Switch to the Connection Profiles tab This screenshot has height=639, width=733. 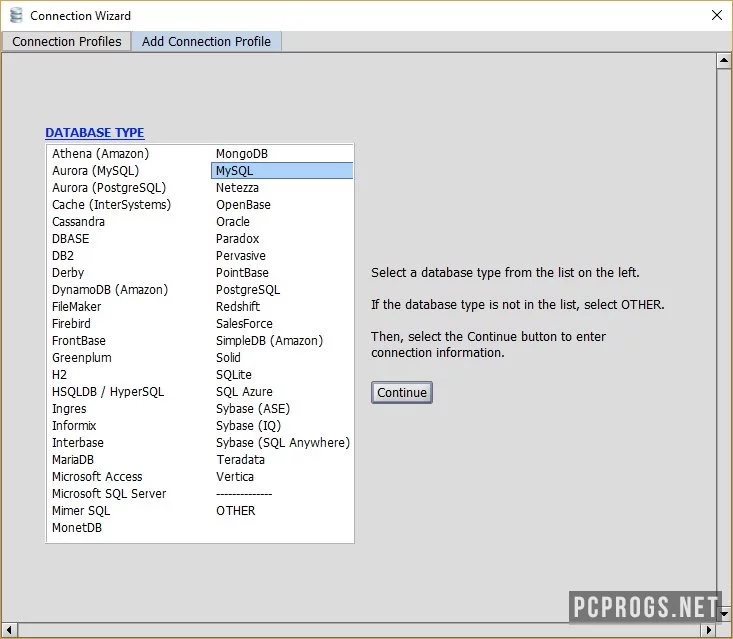67,42
